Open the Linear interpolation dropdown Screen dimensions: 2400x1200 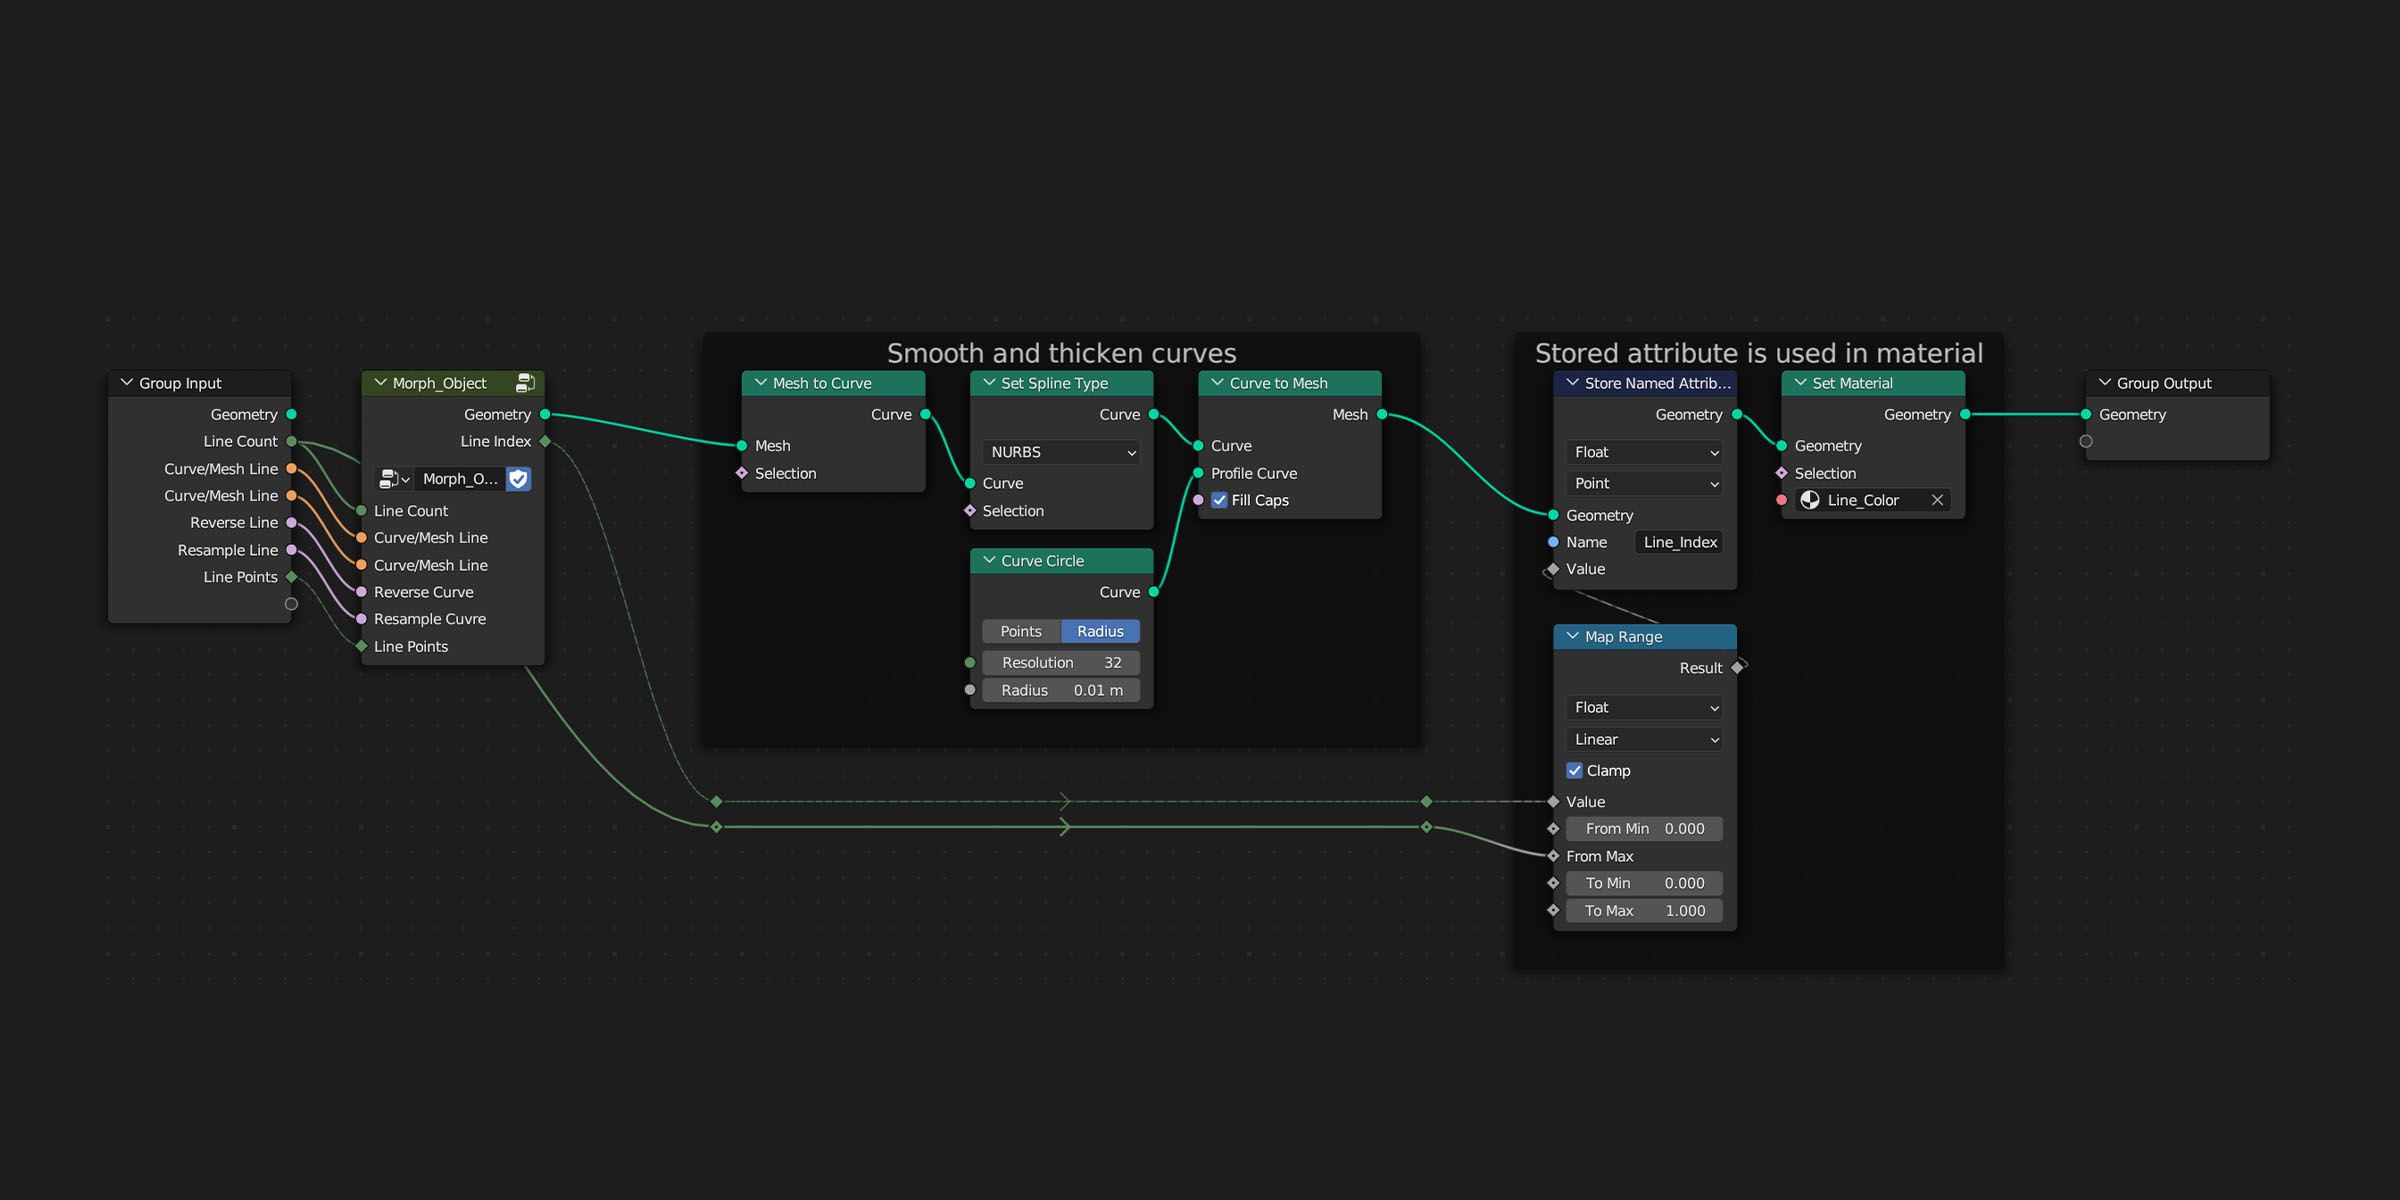pyautogui.click(x=1645, y=739)
